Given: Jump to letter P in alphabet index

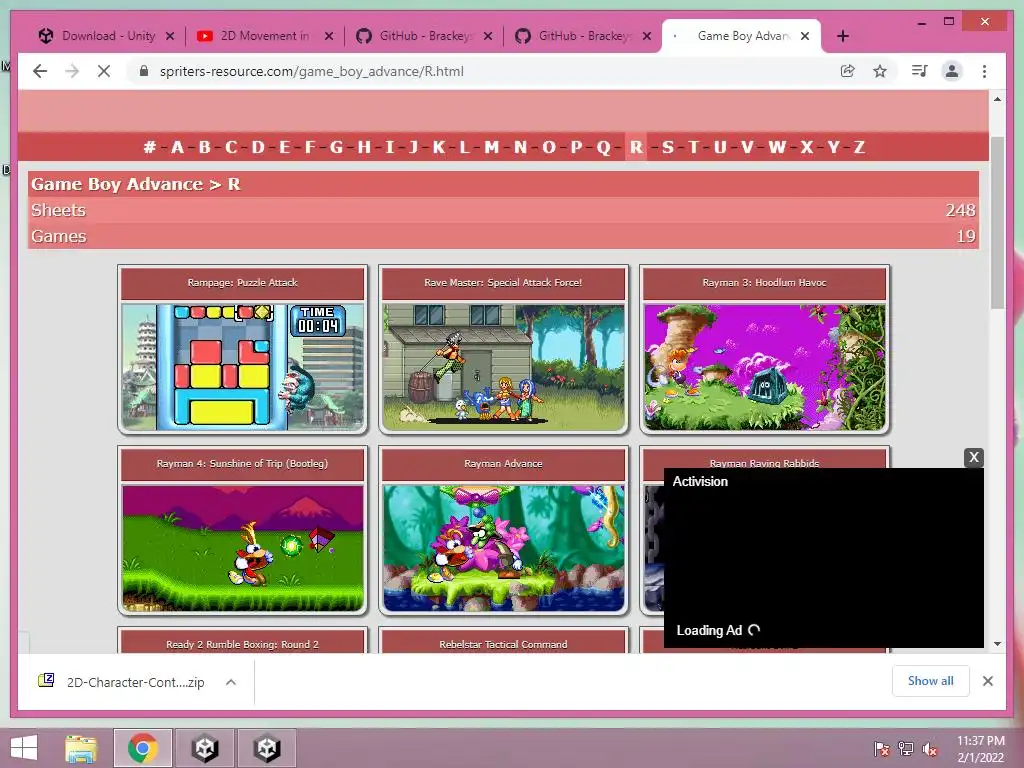Looking at the screenshot, I should point(576,147).
